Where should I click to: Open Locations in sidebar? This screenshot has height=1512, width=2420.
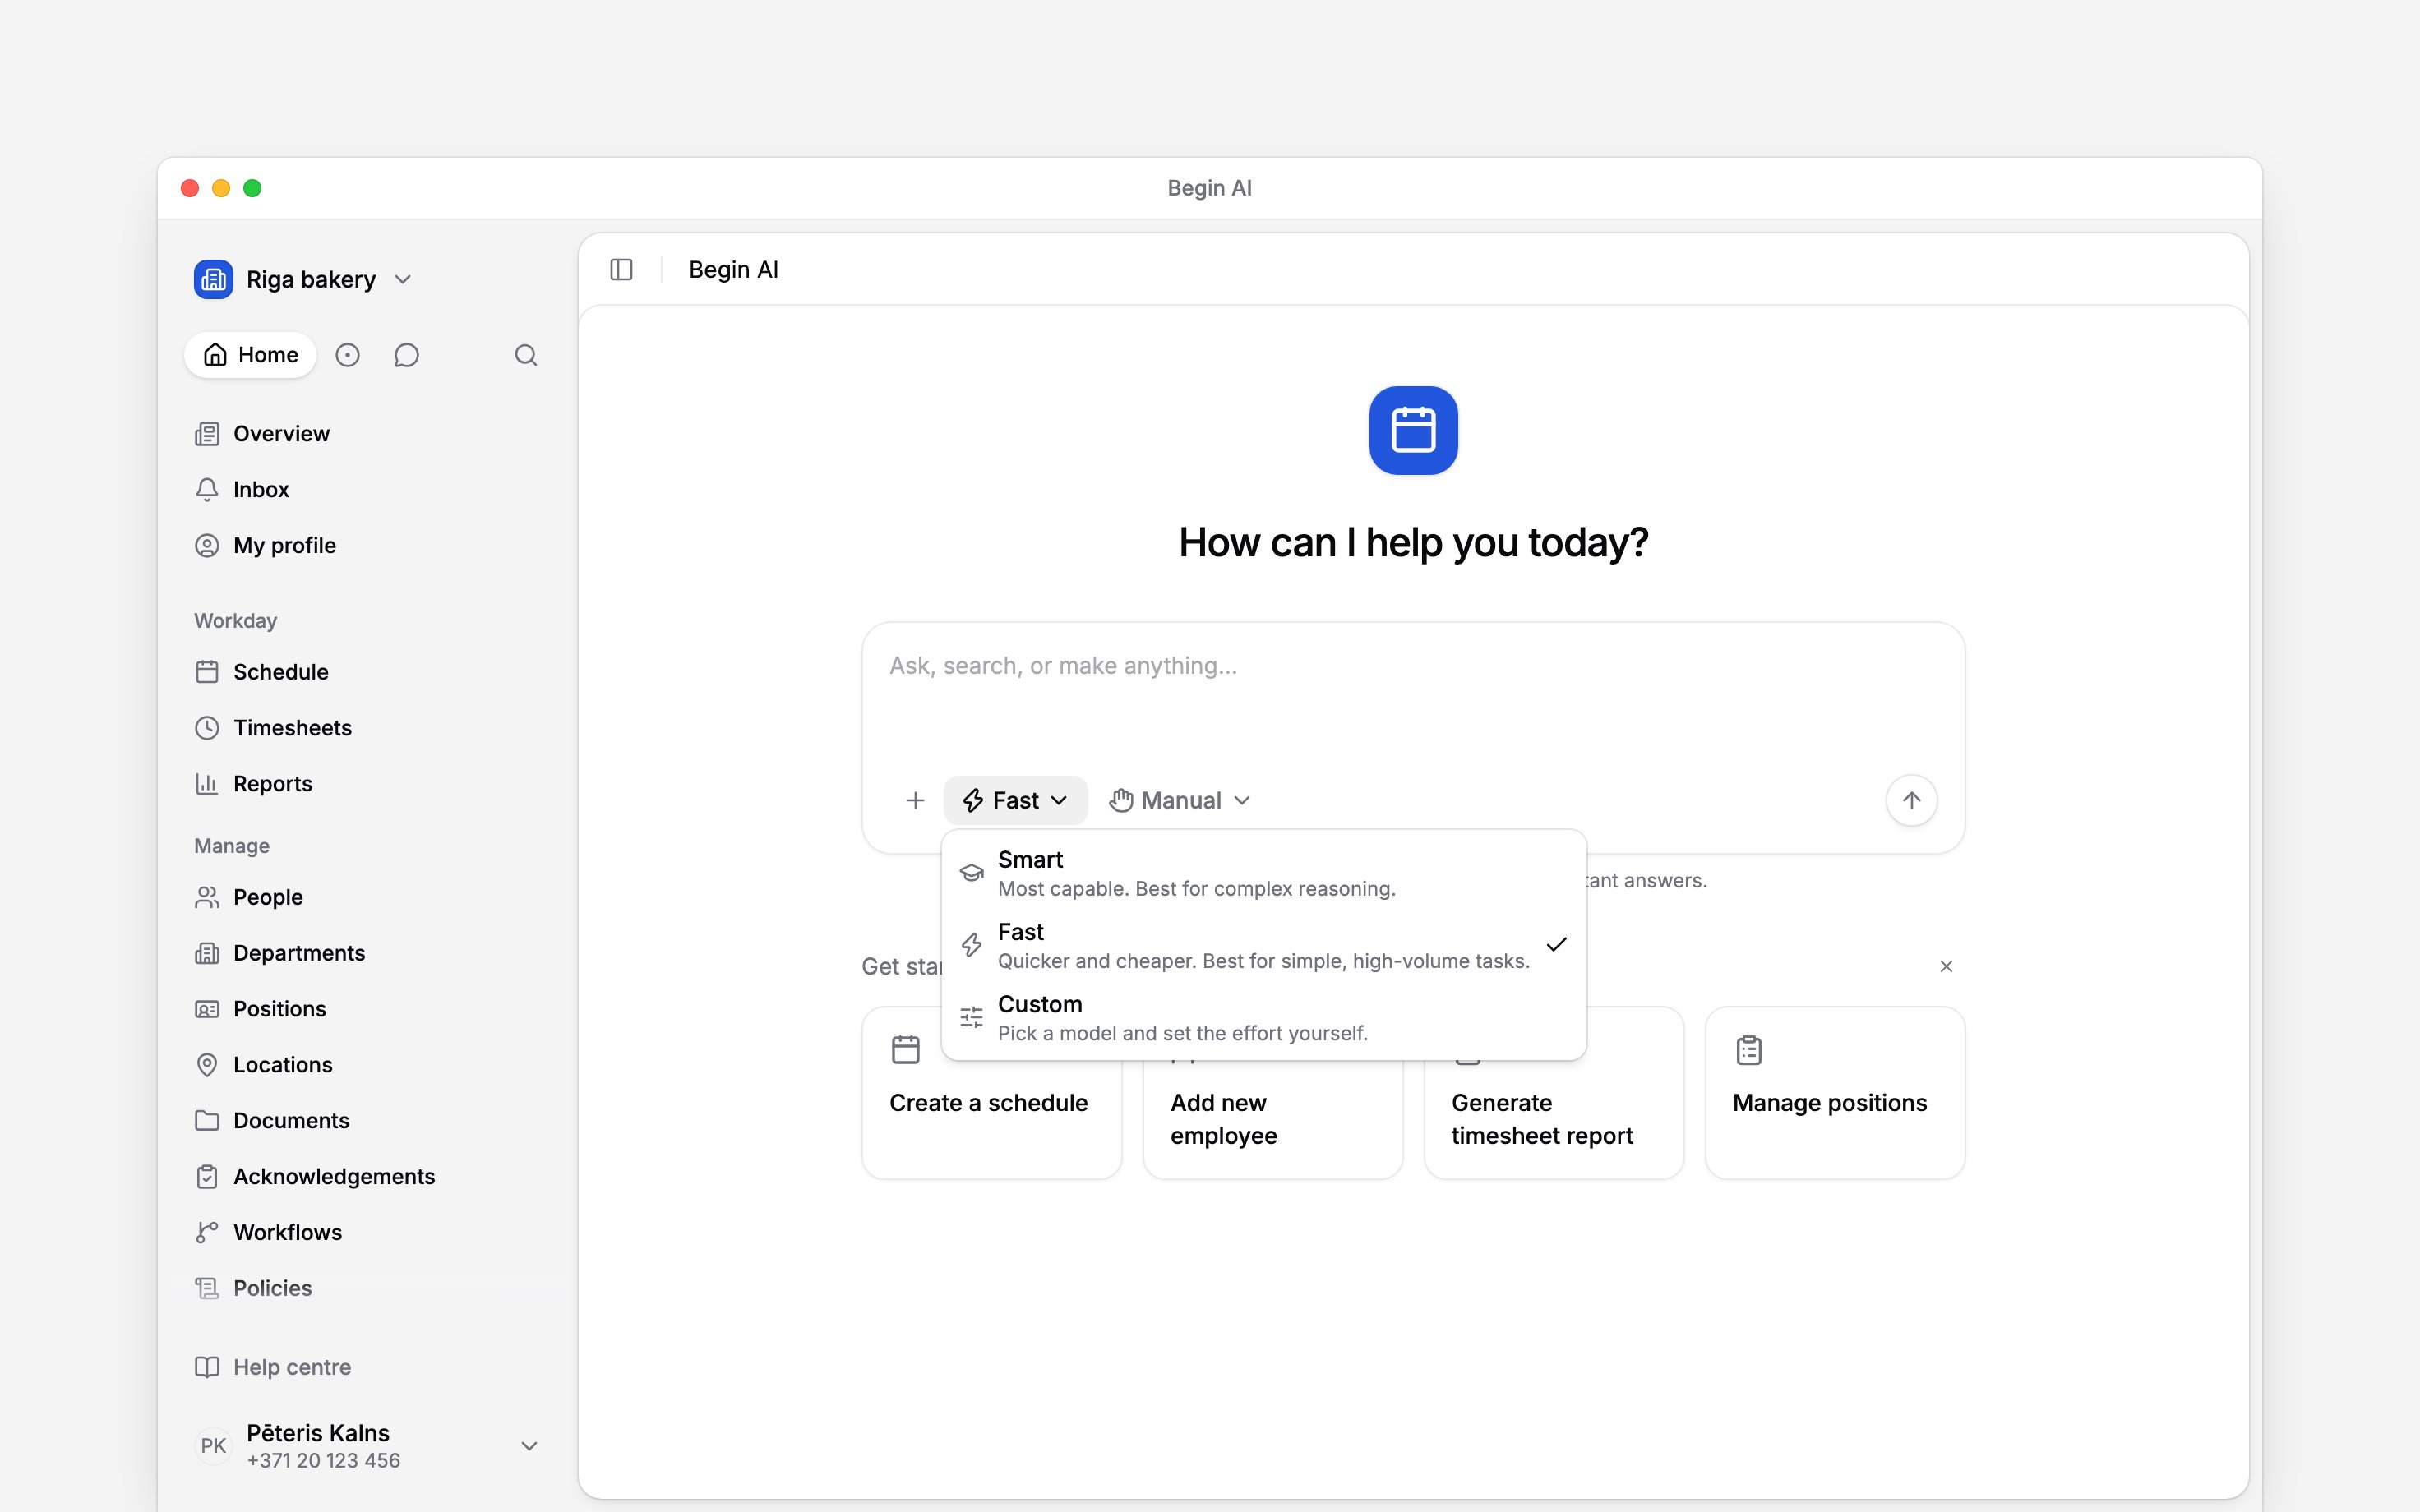coord(366,1065)
